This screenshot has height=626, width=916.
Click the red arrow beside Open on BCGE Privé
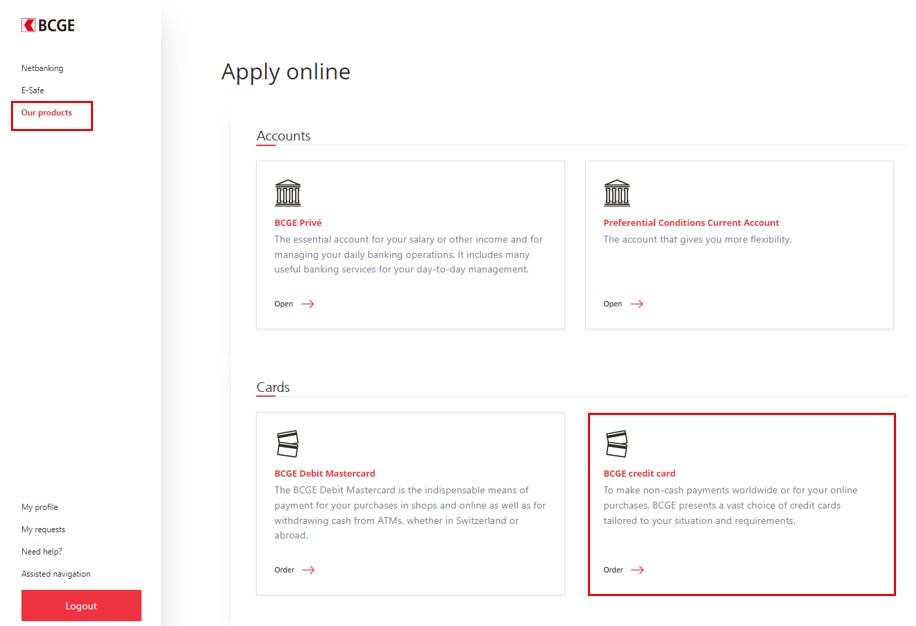[308, 304]
